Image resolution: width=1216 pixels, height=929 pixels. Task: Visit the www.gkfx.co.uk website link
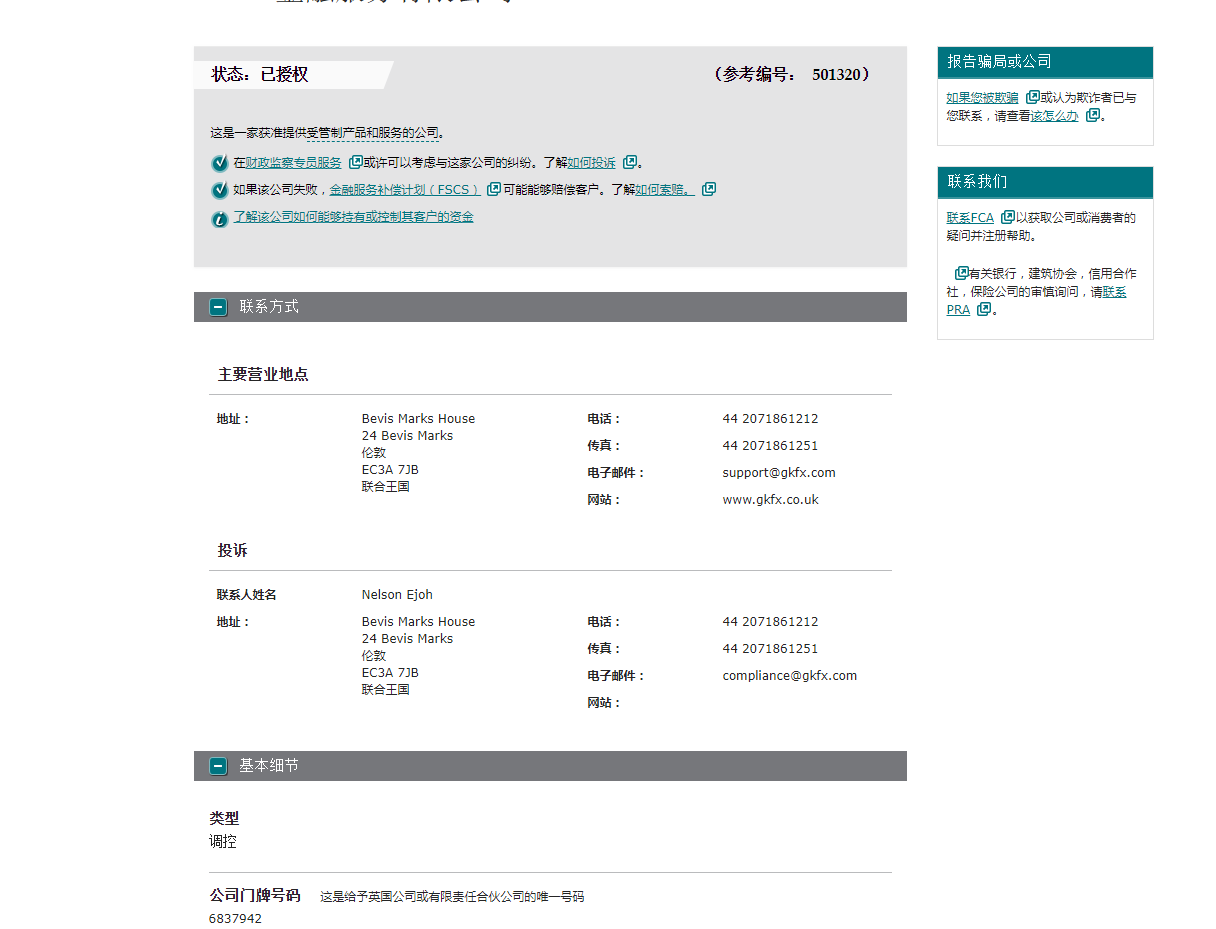point(770,499)
